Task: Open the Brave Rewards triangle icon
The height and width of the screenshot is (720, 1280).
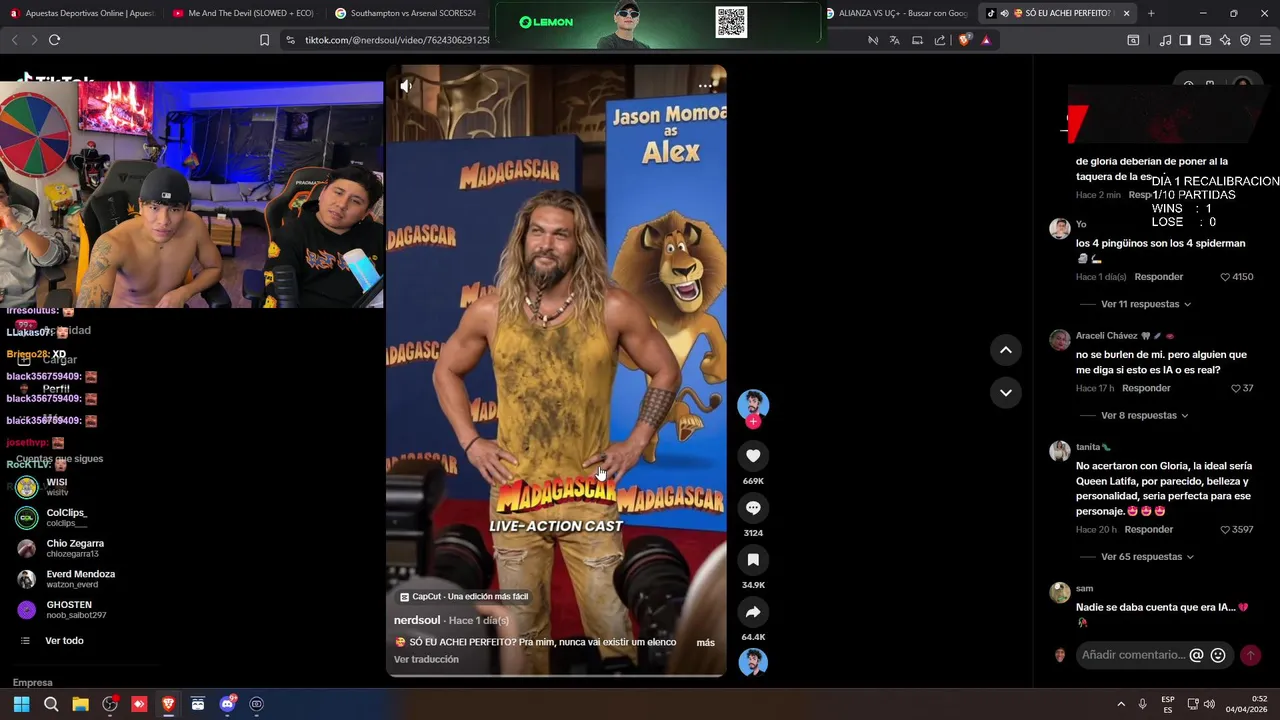Action: tap(986, 40)
